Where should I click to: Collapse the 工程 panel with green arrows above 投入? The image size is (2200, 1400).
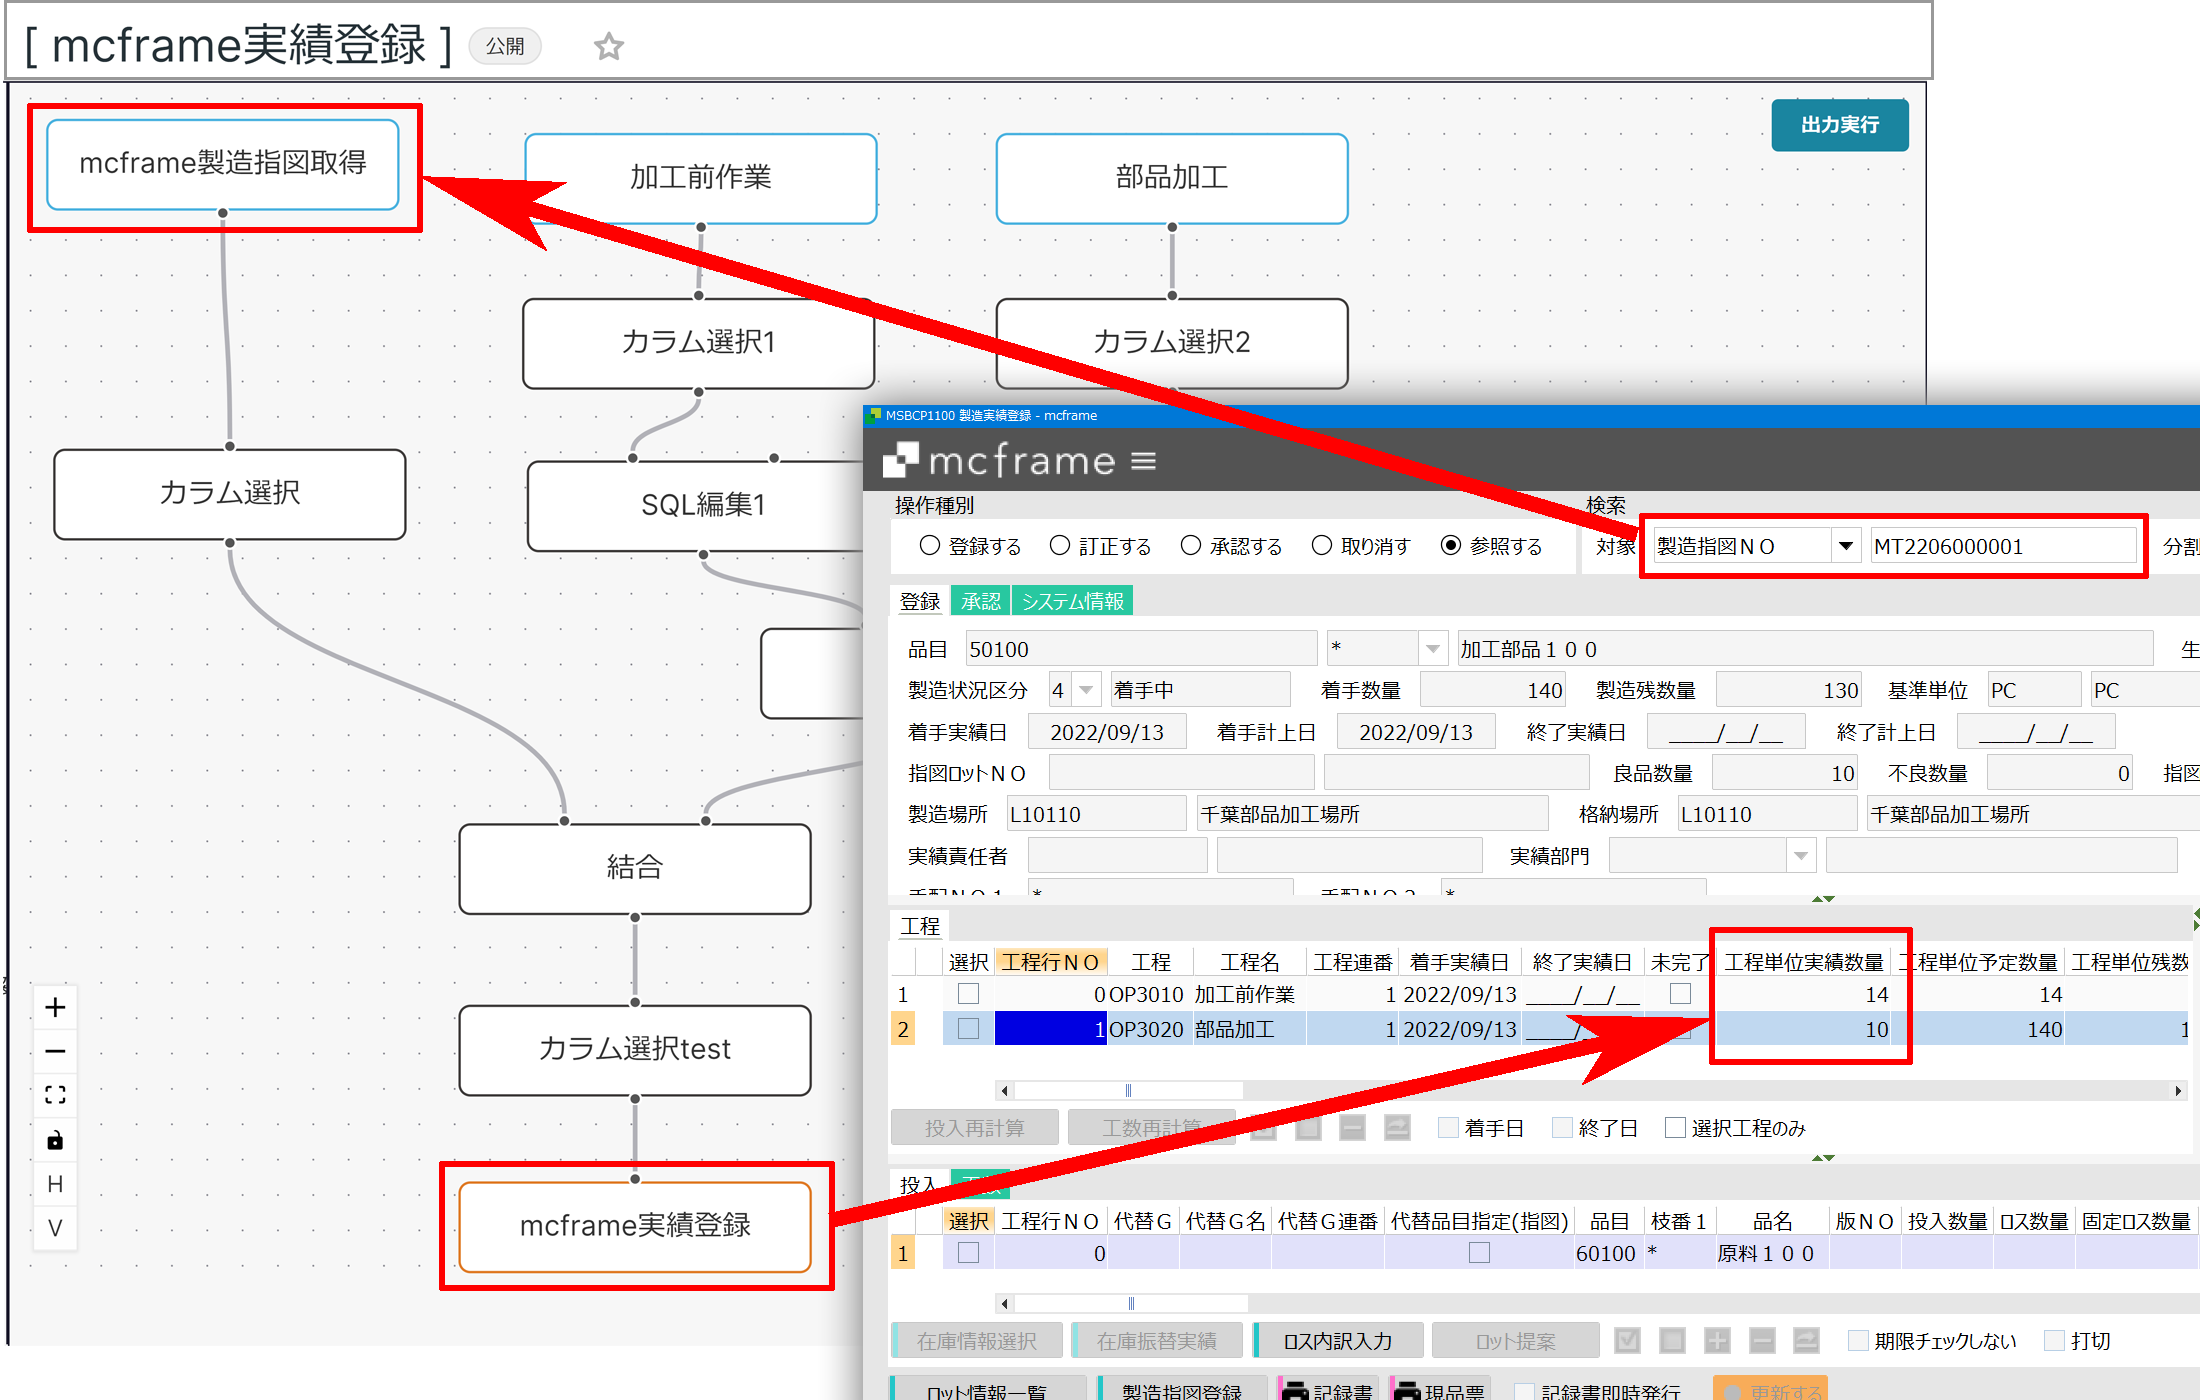1823,1158
